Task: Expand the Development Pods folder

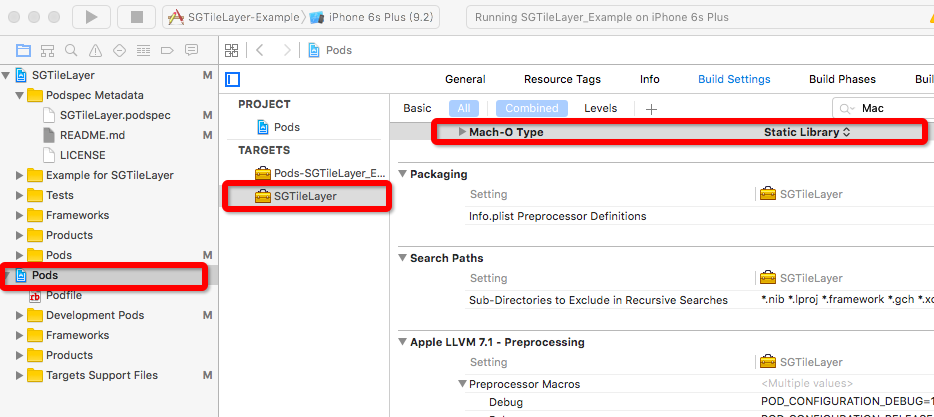Action: 20,315
